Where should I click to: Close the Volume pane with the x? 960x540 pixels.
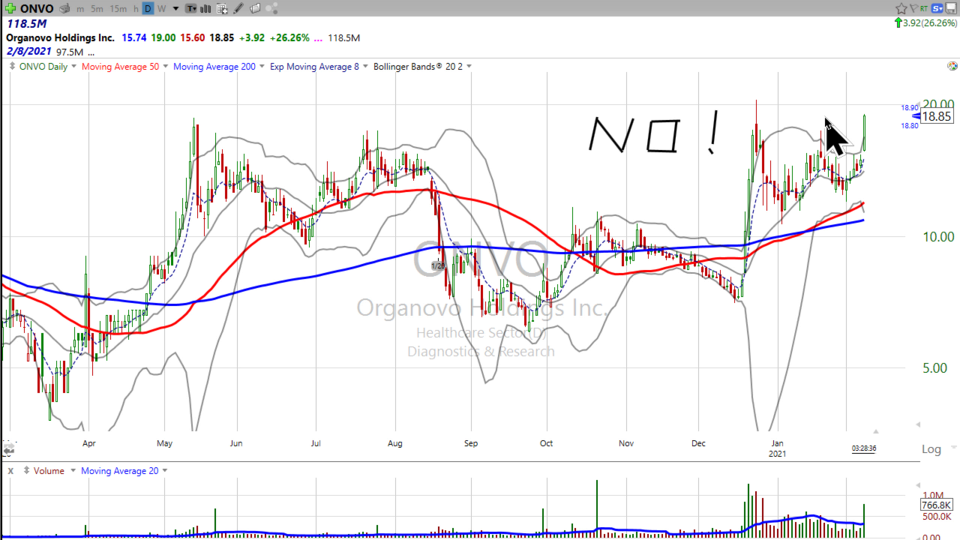tap(10, 471)
